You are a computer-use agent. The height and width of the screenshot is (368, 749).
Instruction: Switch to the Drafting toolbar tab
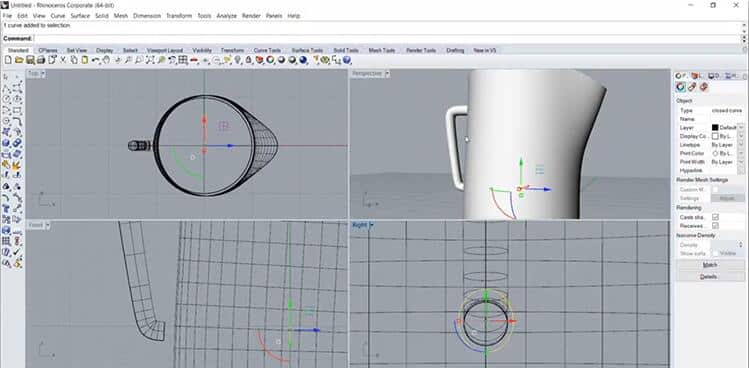click(x=455, y=50)
